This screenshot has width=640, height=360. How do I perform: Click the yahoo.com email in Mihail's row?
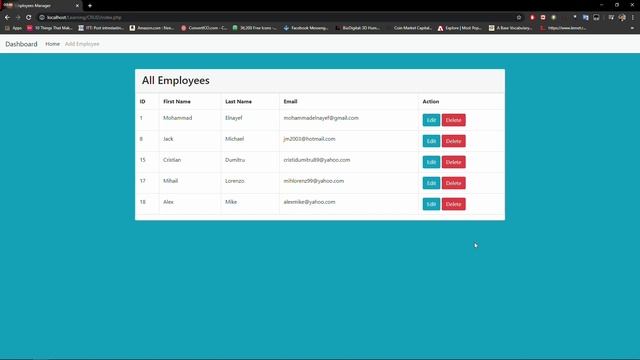point(313,181)
